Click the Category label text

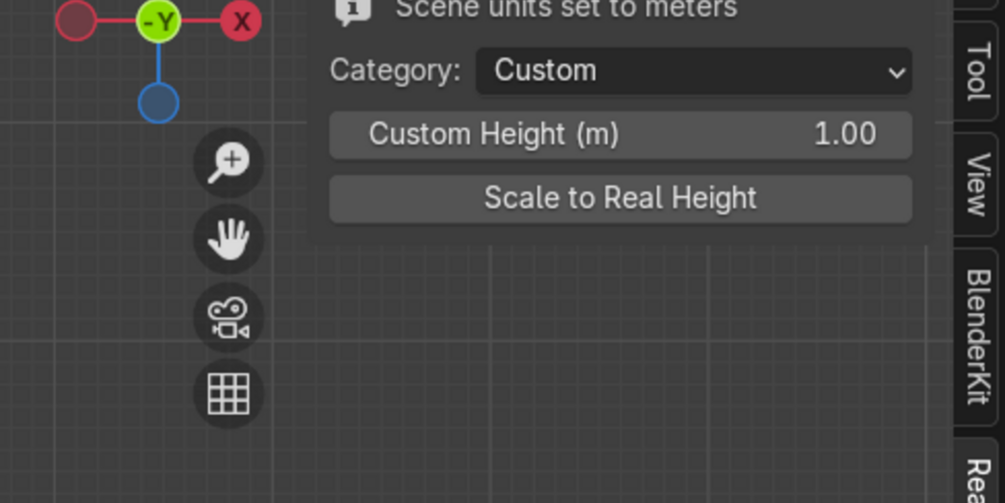[395, 71]
